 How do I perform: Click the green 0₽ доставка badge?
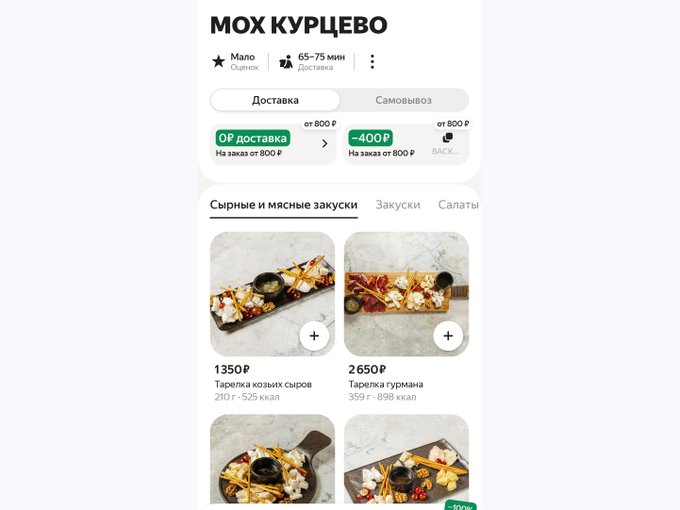tap(252, 138)
